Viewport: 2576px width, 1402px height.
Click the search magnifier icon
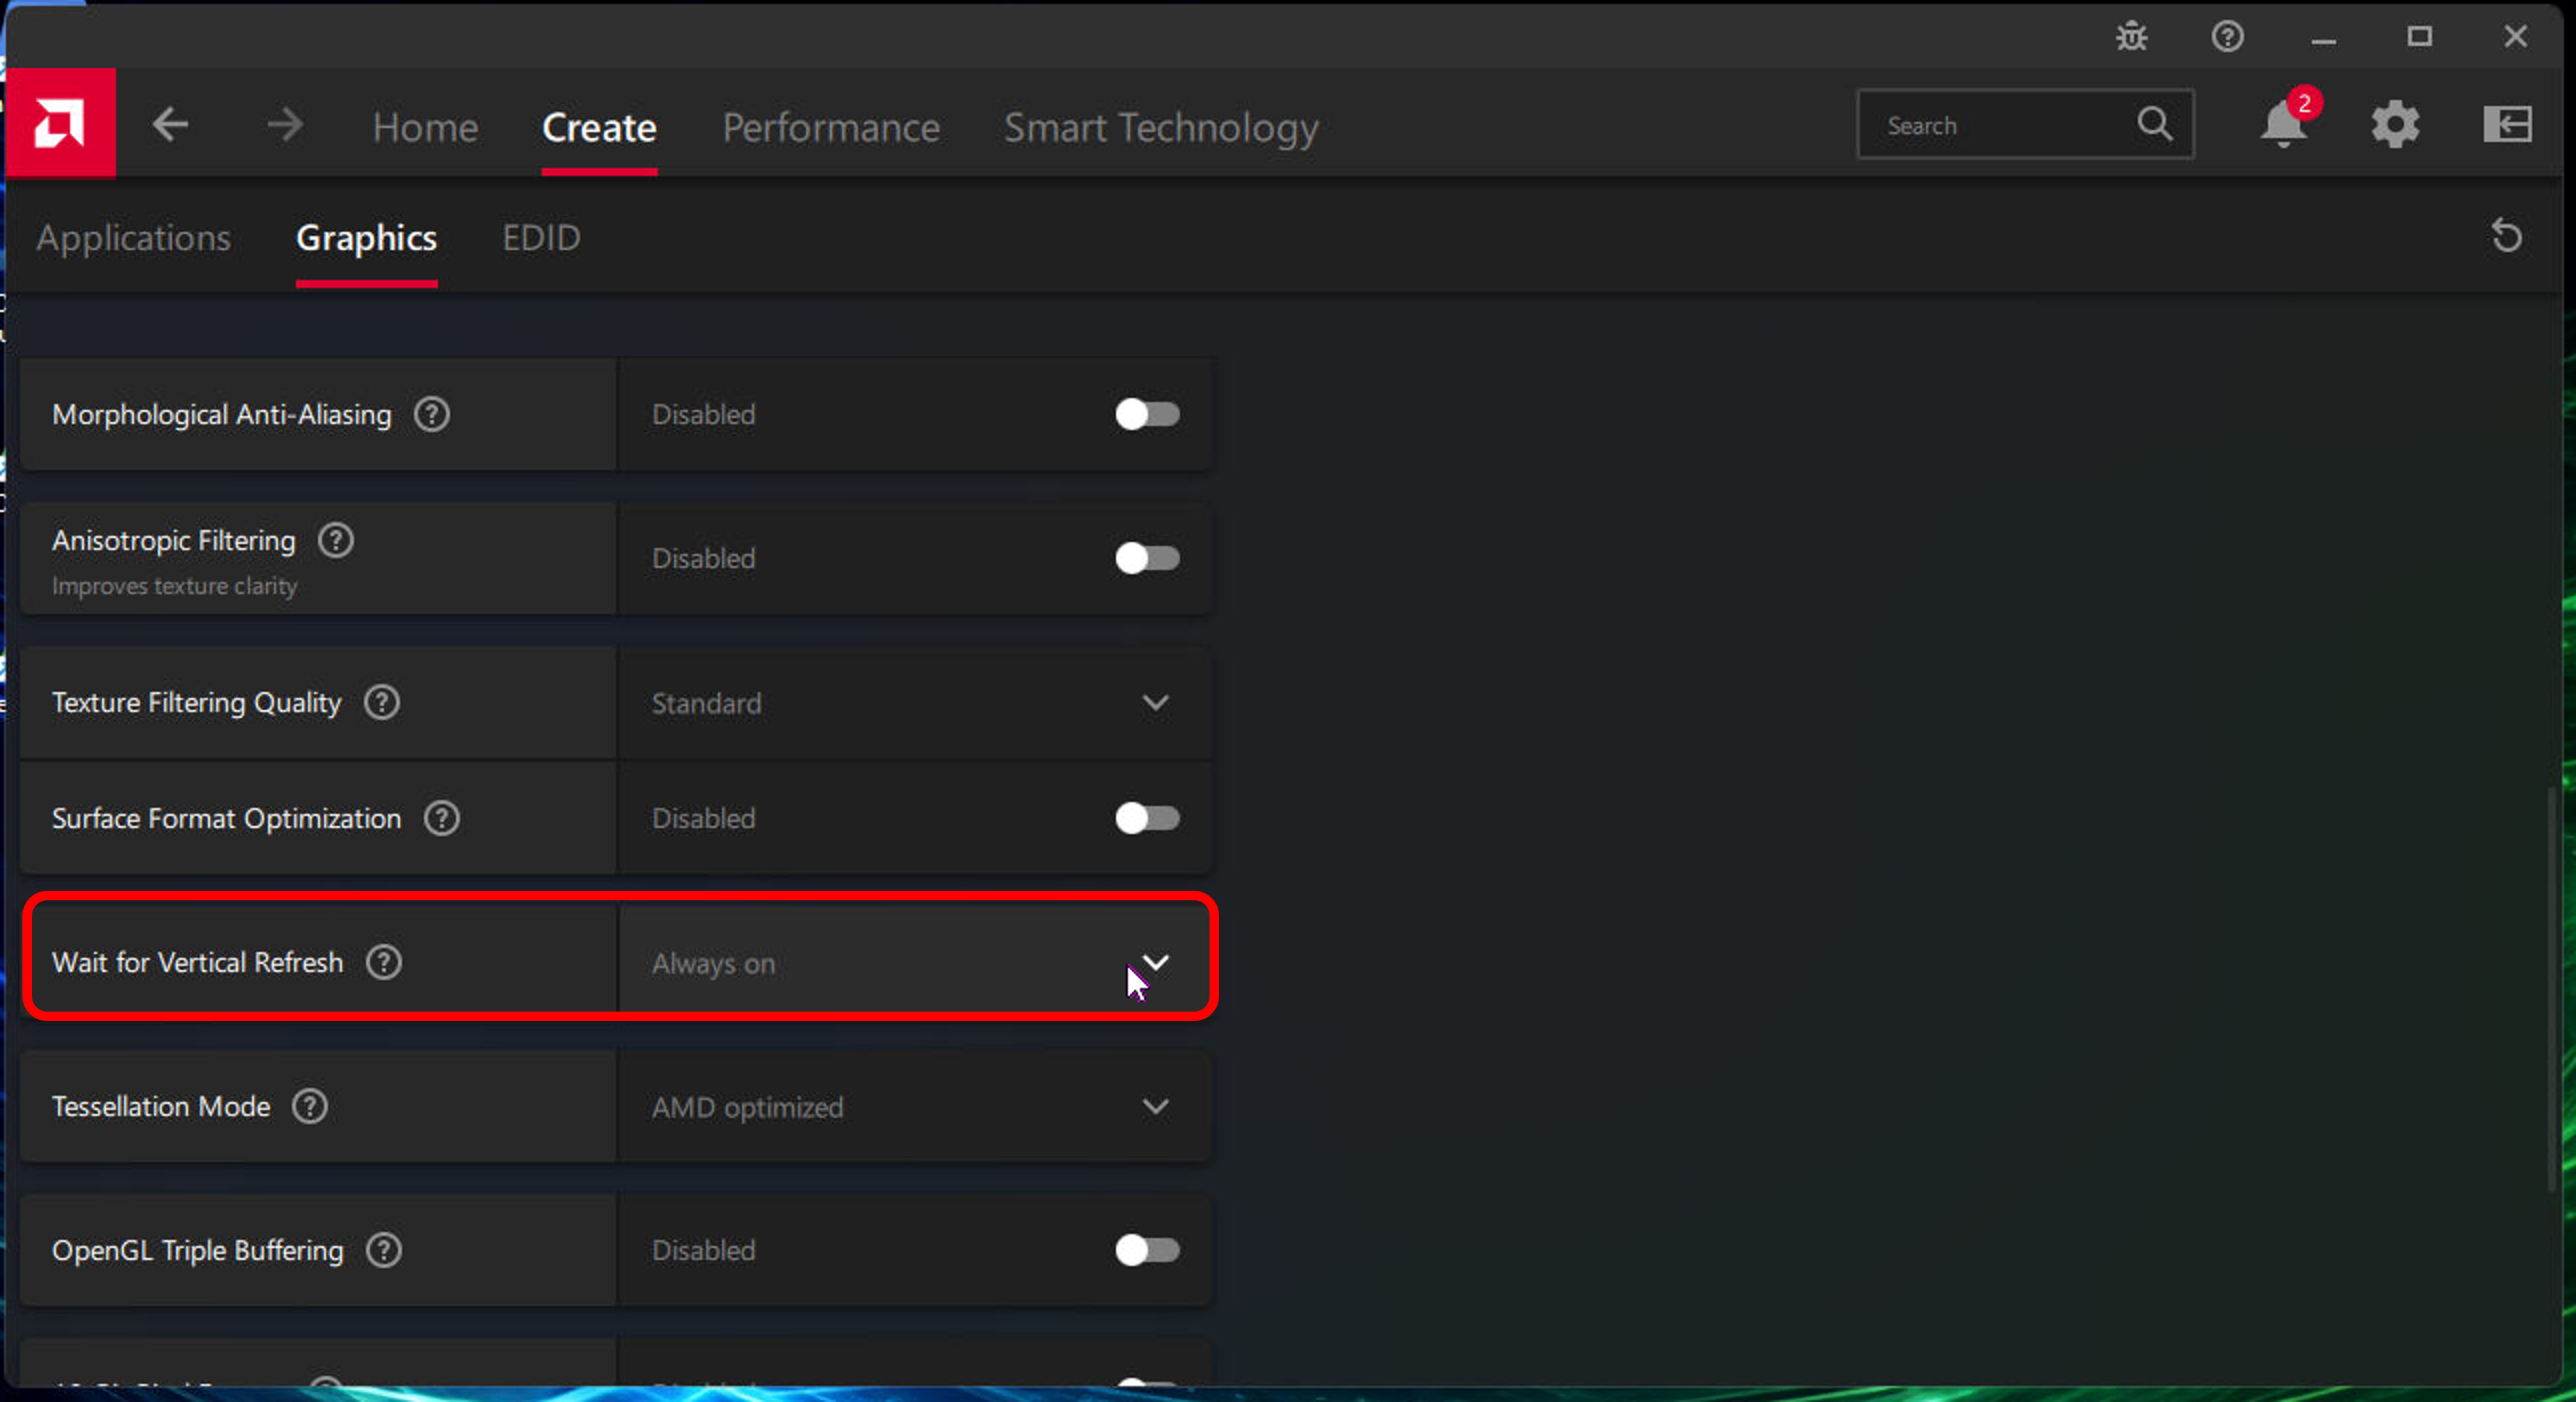pyautogui.click(x=2155, y=125)
